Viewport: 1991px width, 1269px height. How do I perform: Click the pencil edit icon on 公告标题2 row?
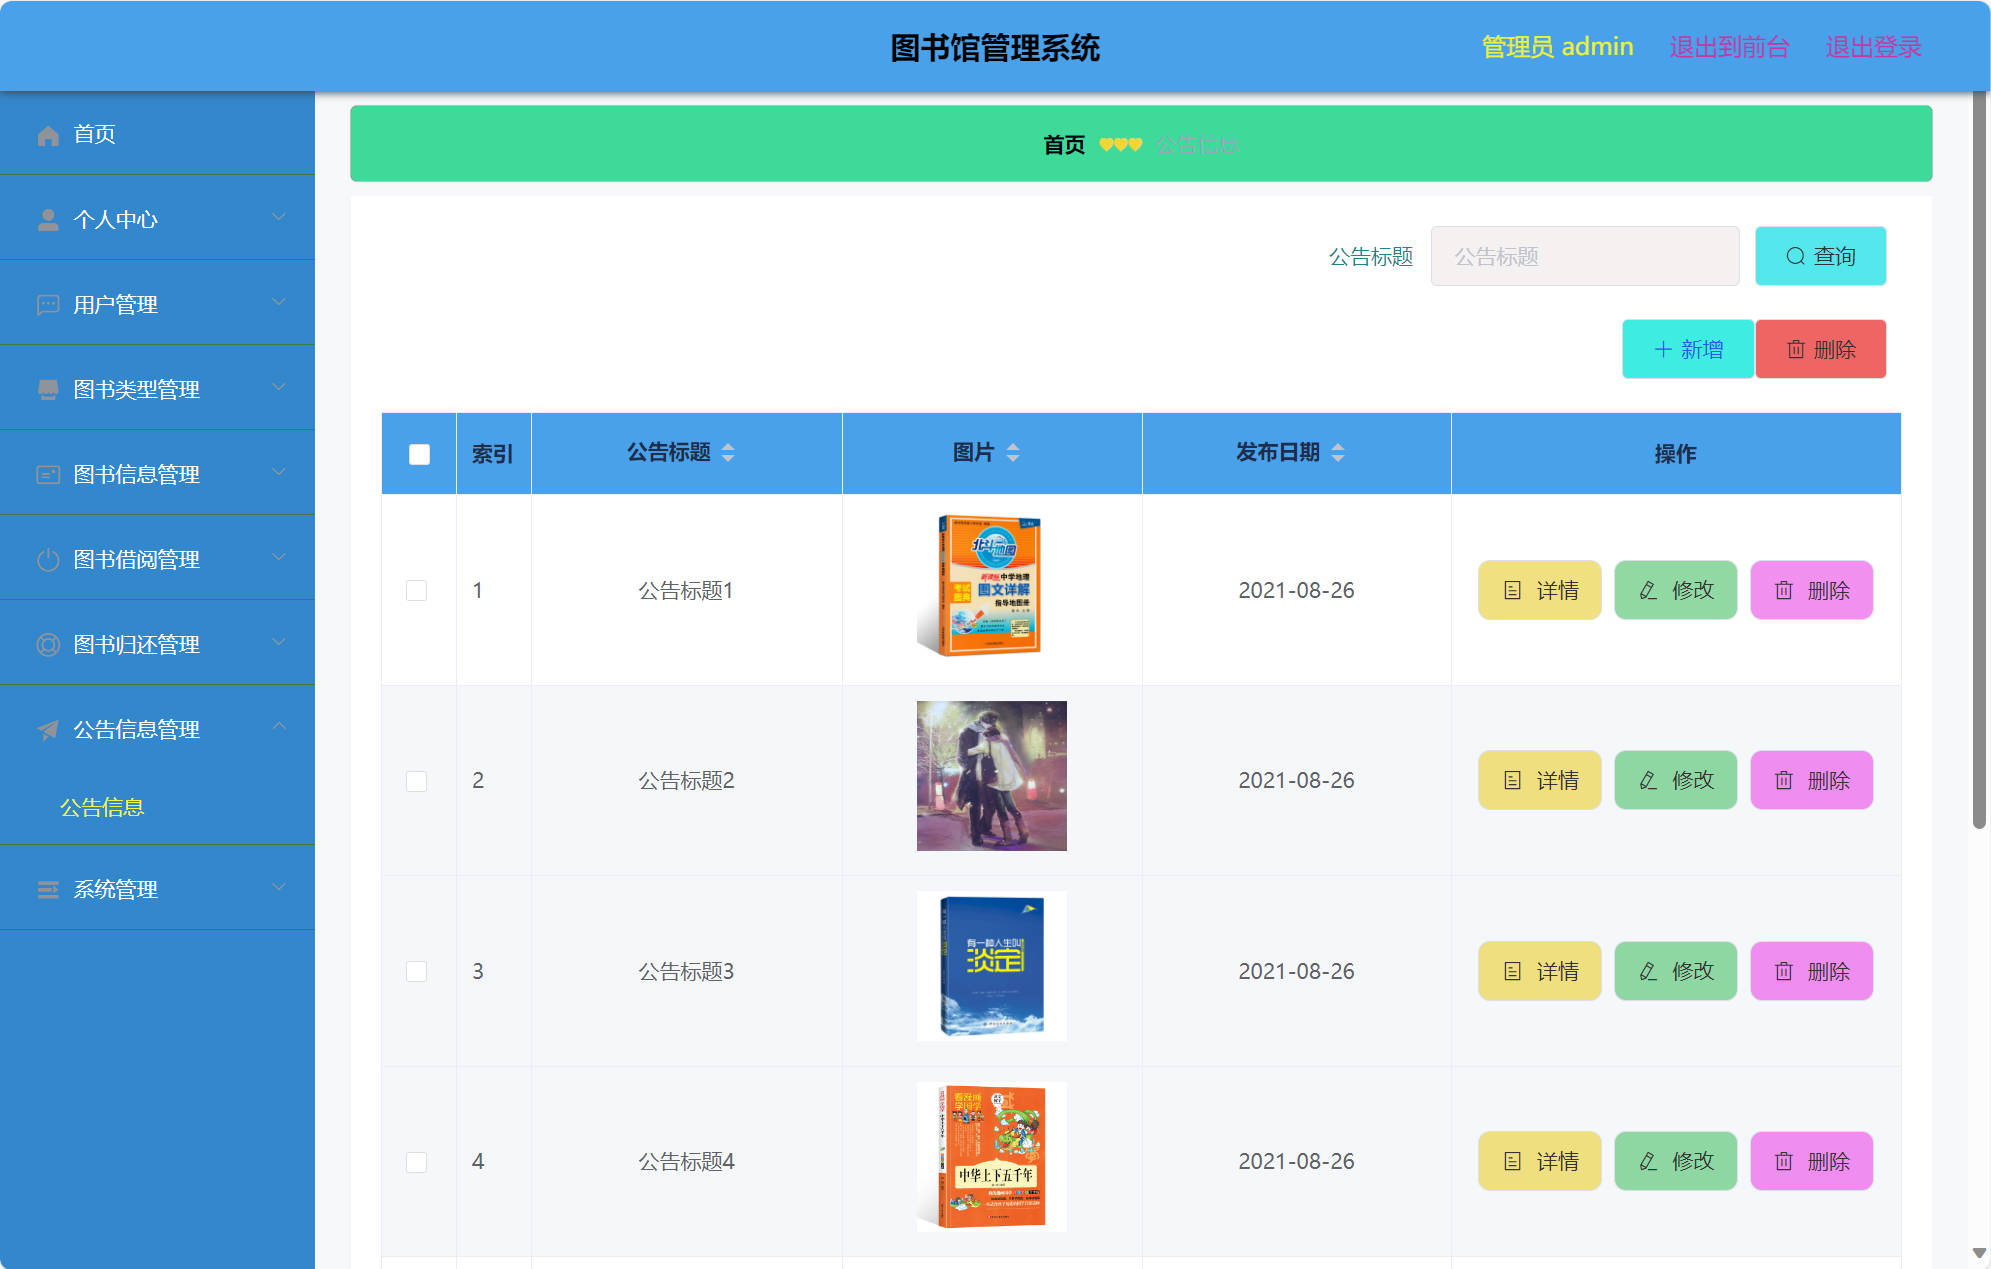click(1648, 780)
